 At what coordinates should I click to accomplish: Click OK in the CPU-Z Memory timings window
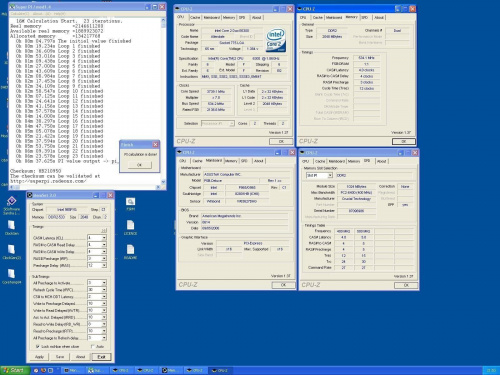404,141
